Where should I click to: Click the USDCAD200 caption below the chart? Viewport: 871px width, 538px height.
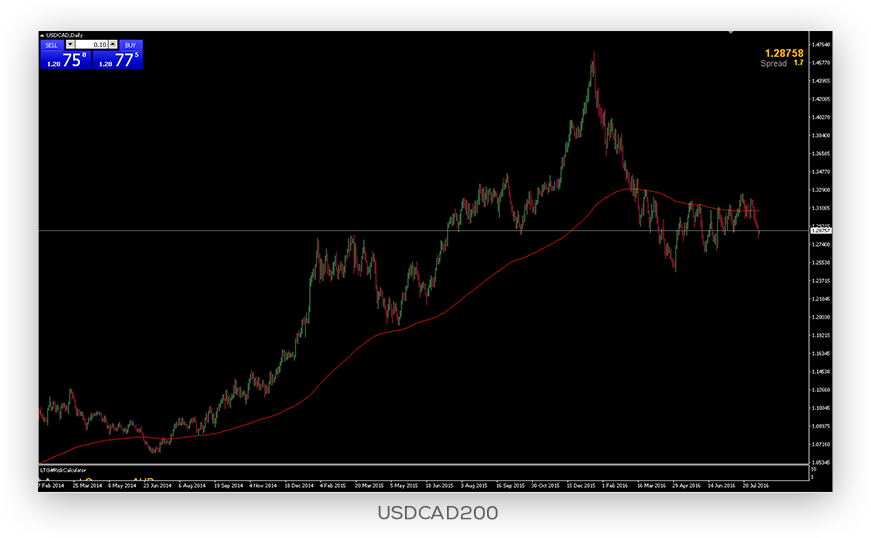[x=436, y=513]
